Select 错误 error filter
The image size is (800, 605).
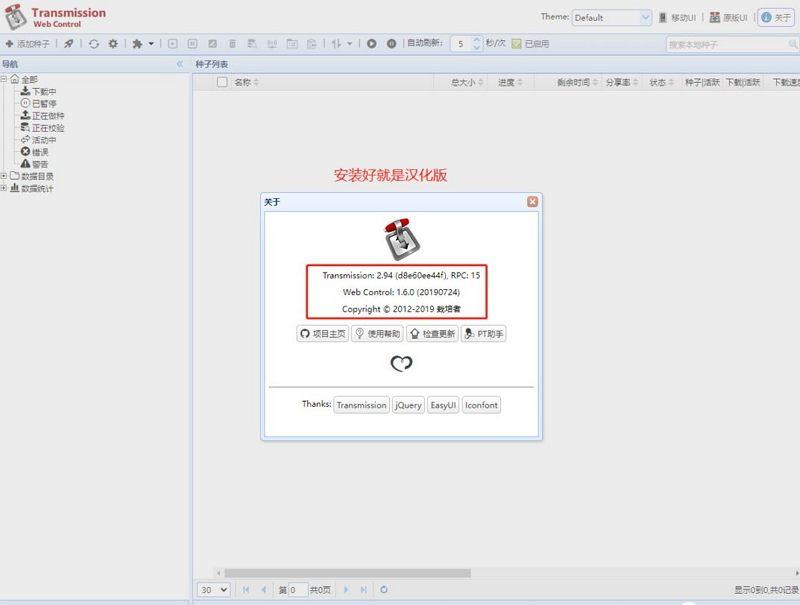pyautogui.click(x=40, y=152)
